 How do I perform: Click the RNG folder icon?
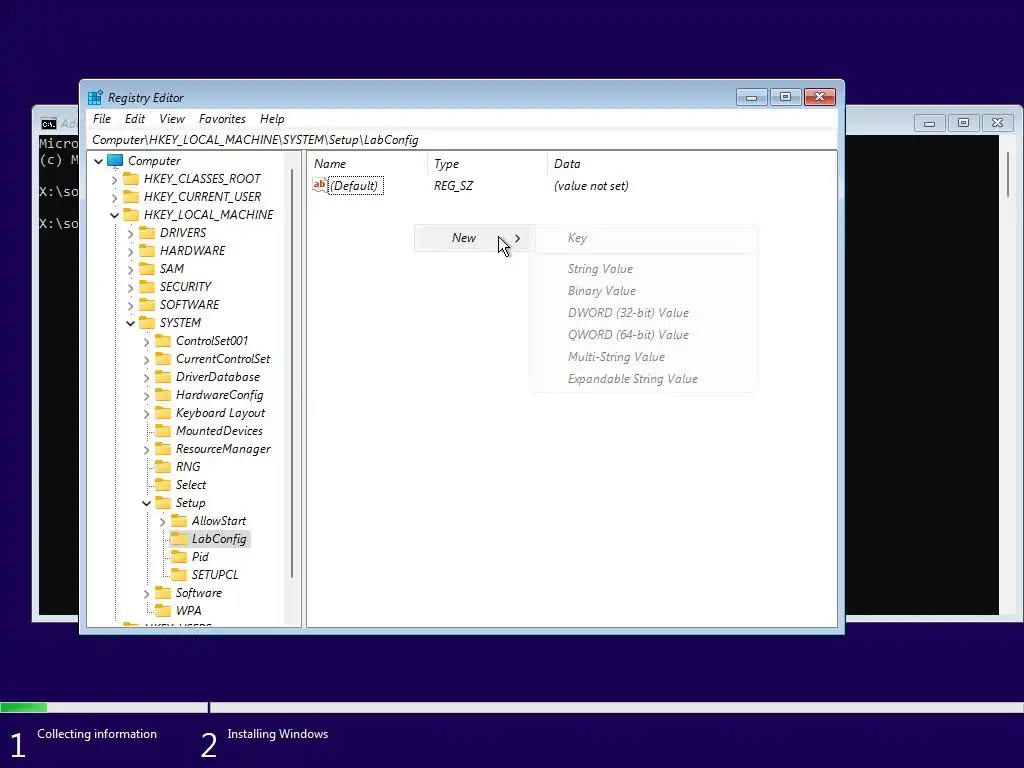point(163,466)
